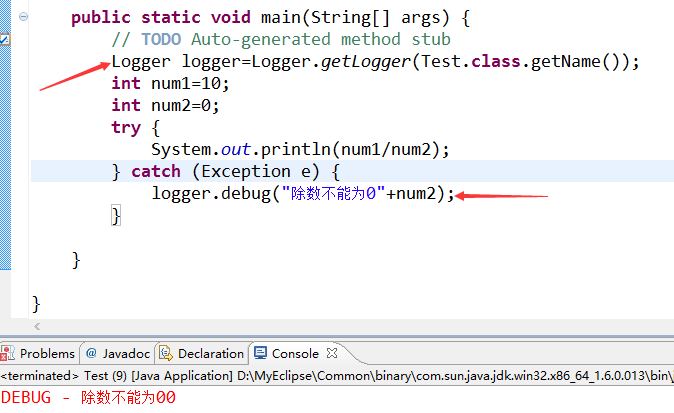674x413 pixels.
Task: Click the TODO task marker icon in gutter
Action: click(5, 40)
